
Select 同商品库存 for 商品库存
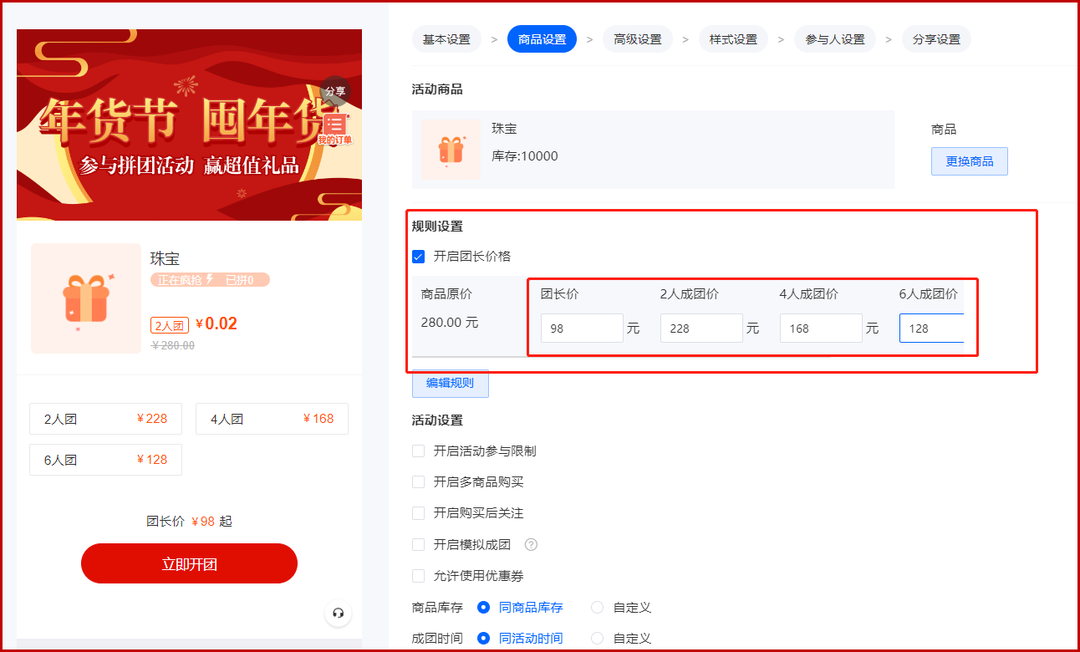[484, 607]
